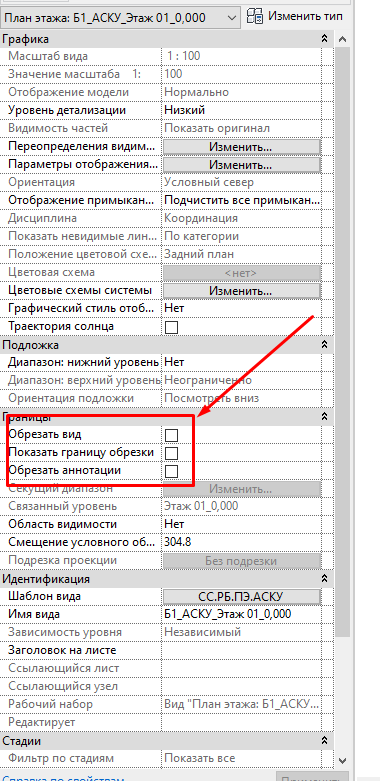Click the Секущий диапазон Изменить button
380x781 pixels.
pos(242,489)
